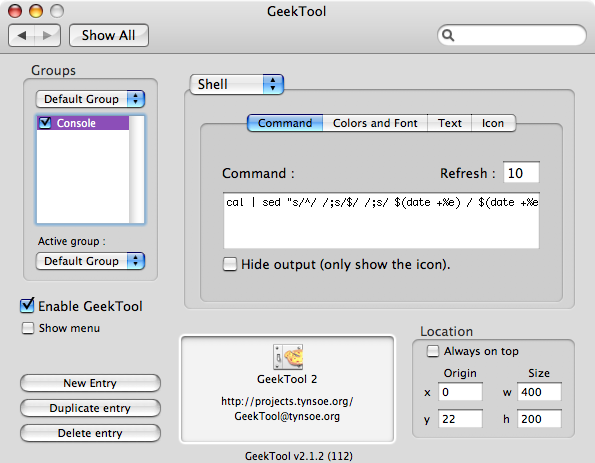Select the Console entry in the list
This screenshot has width=595, height=463.
[x=83, y=123]
